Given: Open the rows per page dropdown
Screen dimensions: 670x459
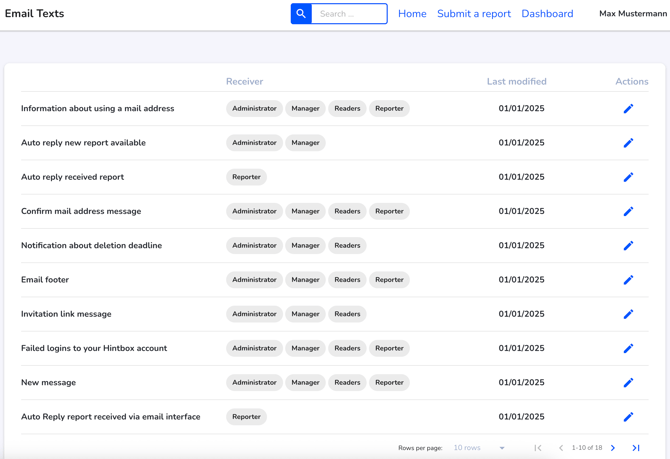Looking at the screenshot, I should 479,448.
